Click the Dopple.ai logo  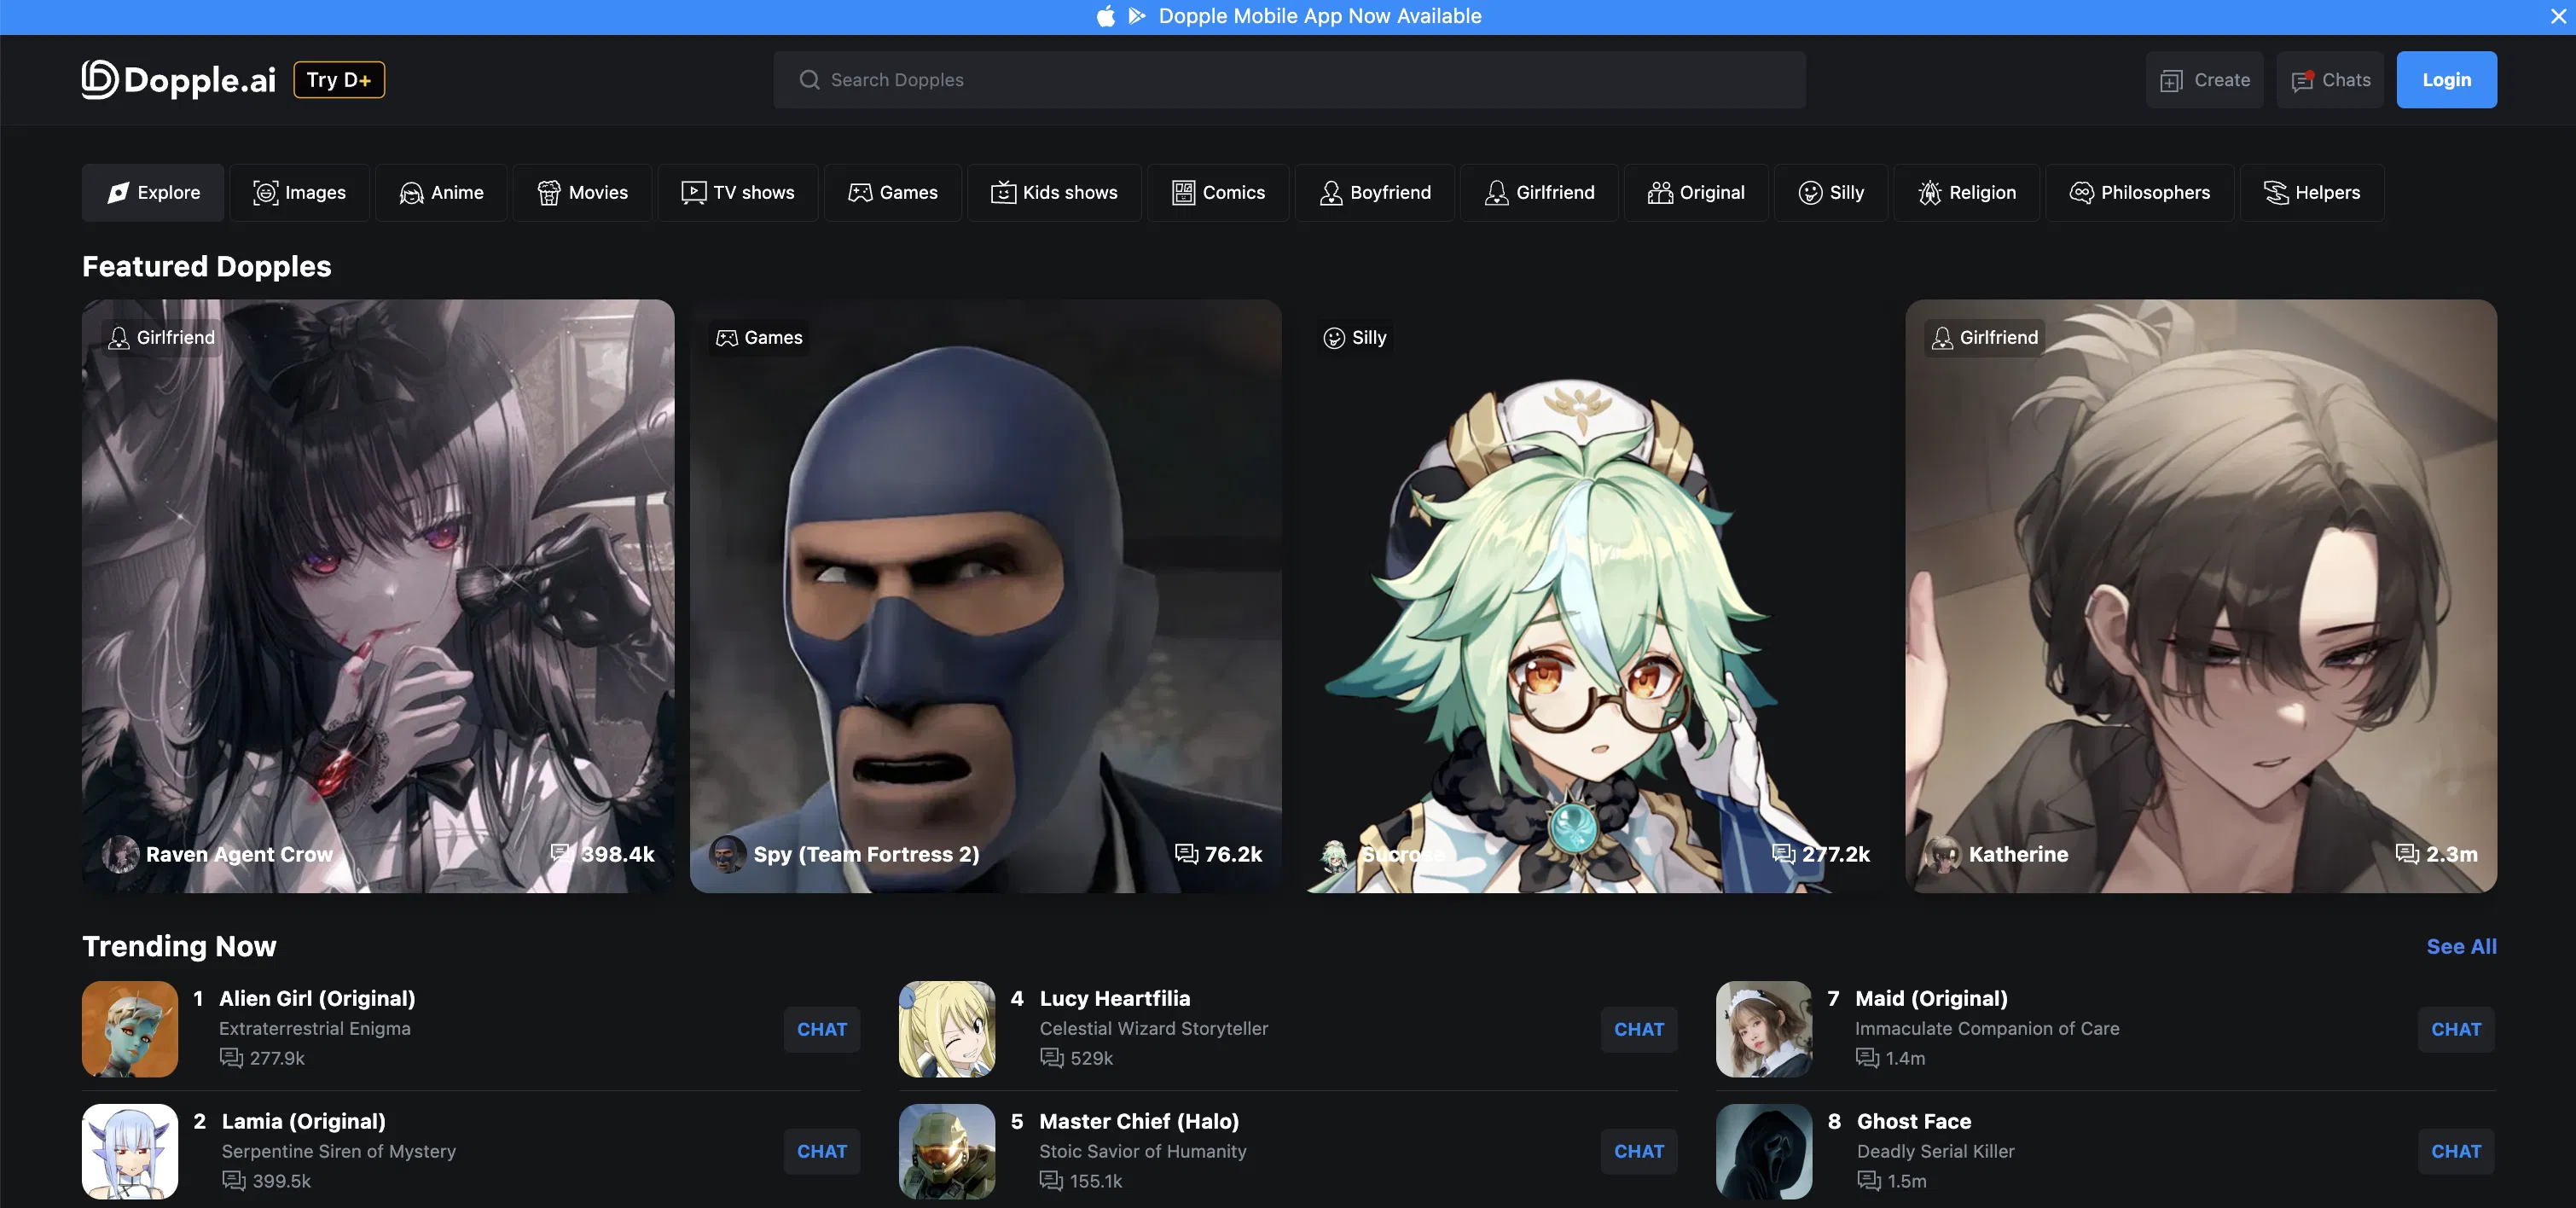point(177,80)
